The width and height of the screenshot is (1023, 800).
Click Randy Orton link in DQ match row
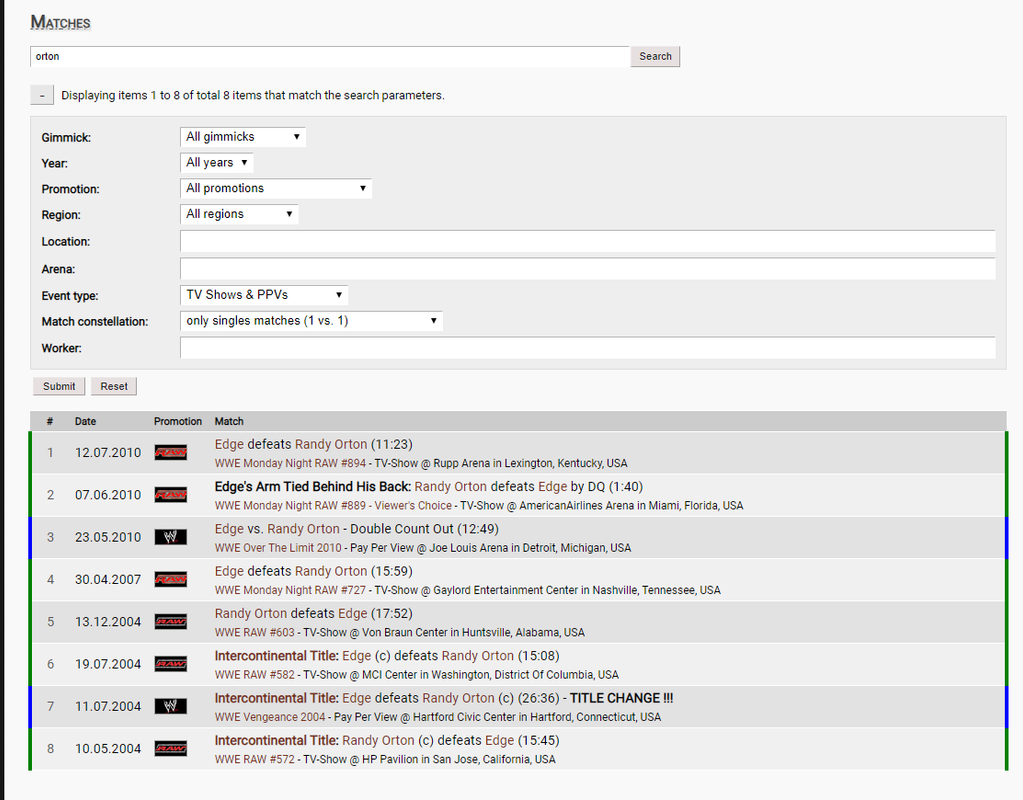[x=451, y=487]
